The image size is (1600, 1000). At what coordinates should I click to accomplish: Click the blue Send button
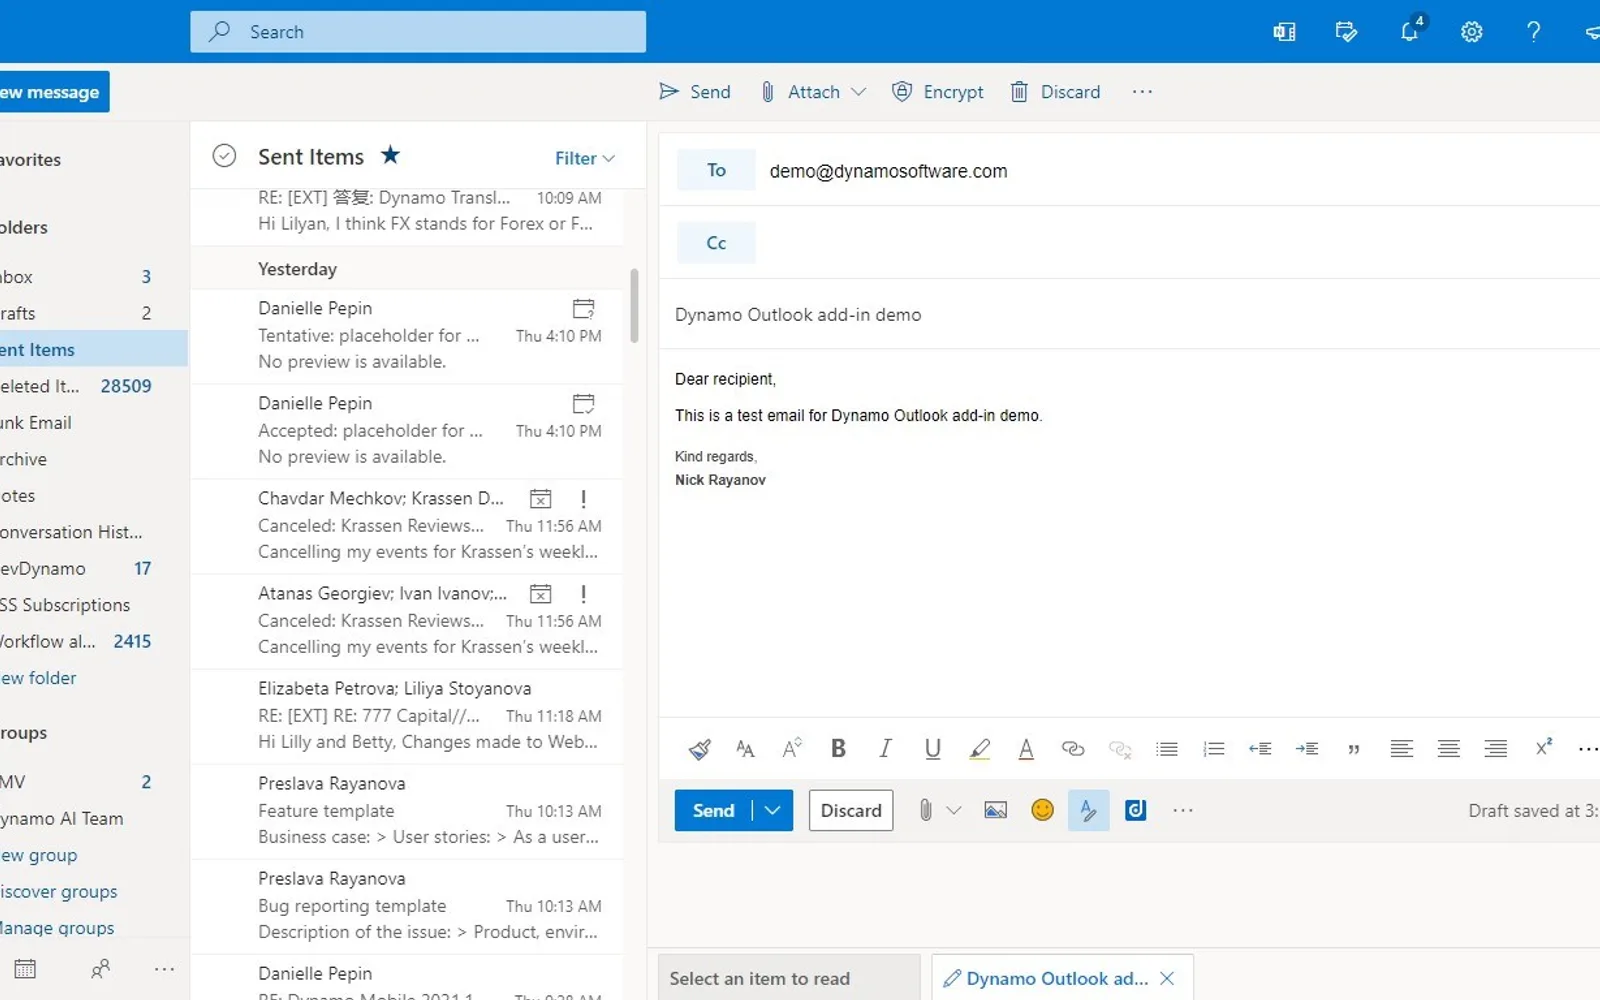coord(714,810)
